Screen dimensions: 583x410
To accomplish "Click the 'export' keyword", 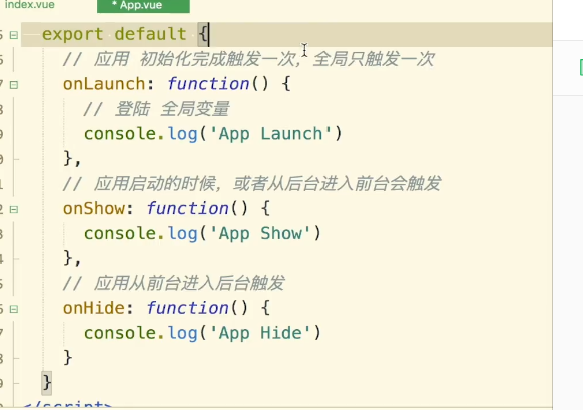I will pyautogui.click(x=72, y=35).
